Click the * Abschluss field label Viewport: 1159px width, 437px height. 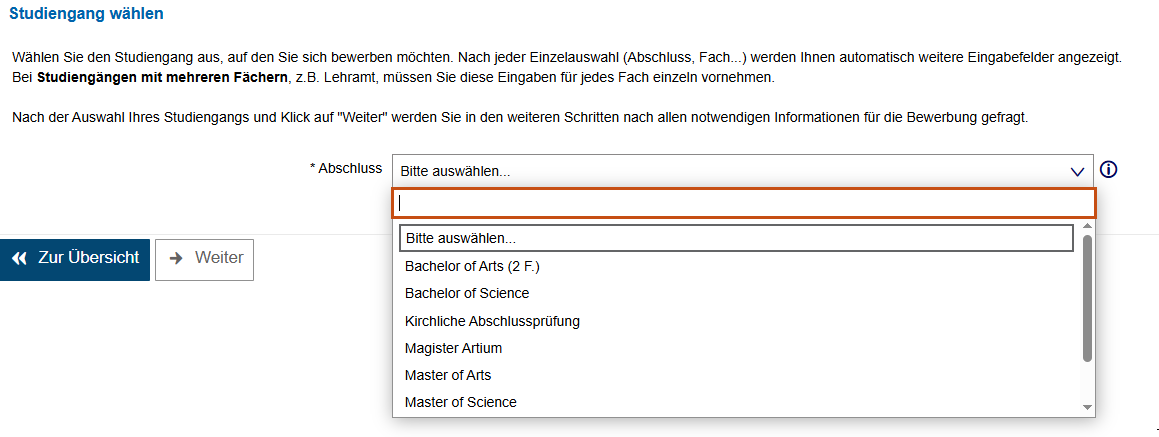click(346, 169)
